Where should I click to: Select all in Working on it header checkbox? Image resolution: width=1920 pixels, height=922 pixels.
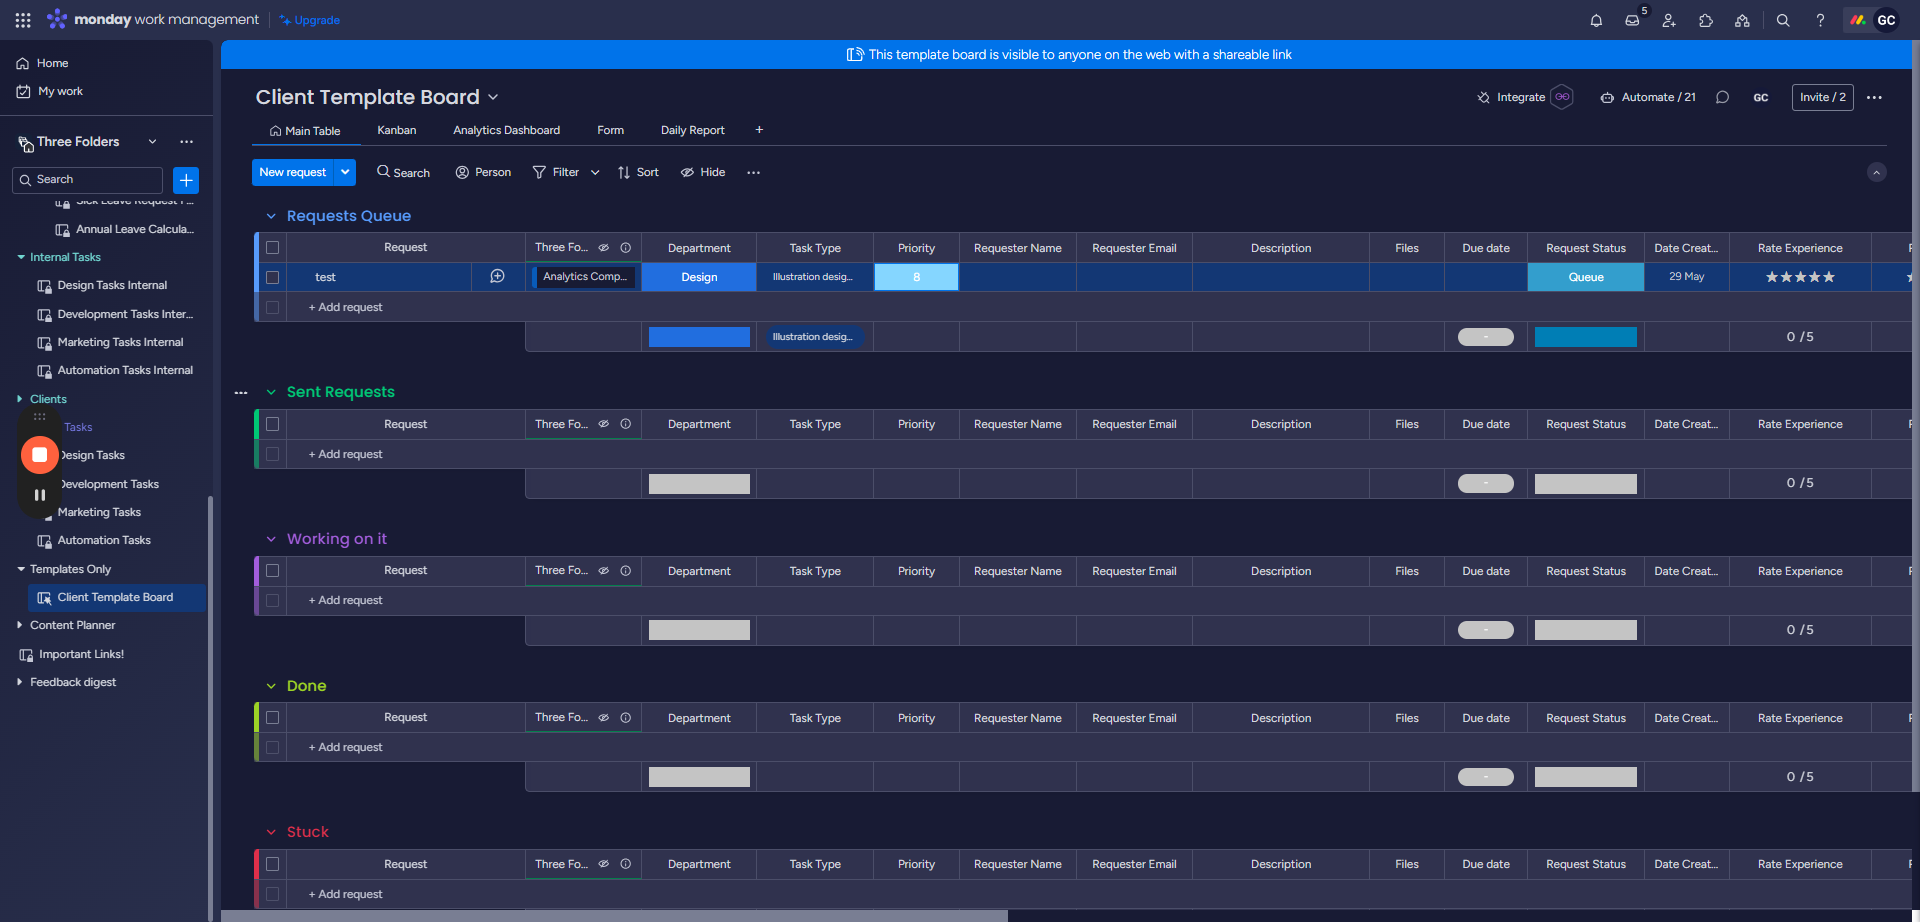coord(272,571)
